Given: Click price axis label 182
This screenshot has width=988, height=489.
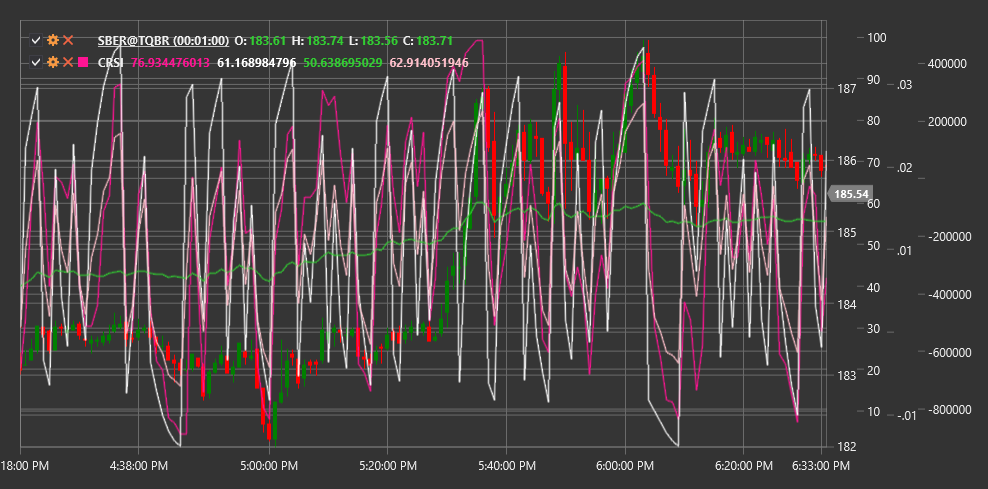Looking at the screenshot, I should (847, 447).
